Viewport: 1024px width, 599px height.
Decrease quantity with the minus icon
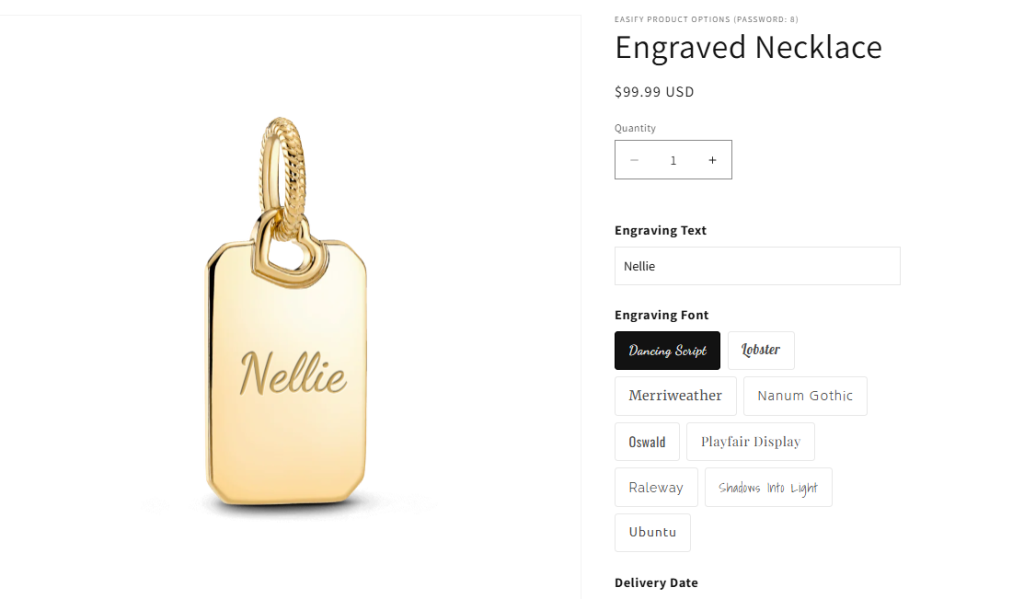click(x=634, y=160)
